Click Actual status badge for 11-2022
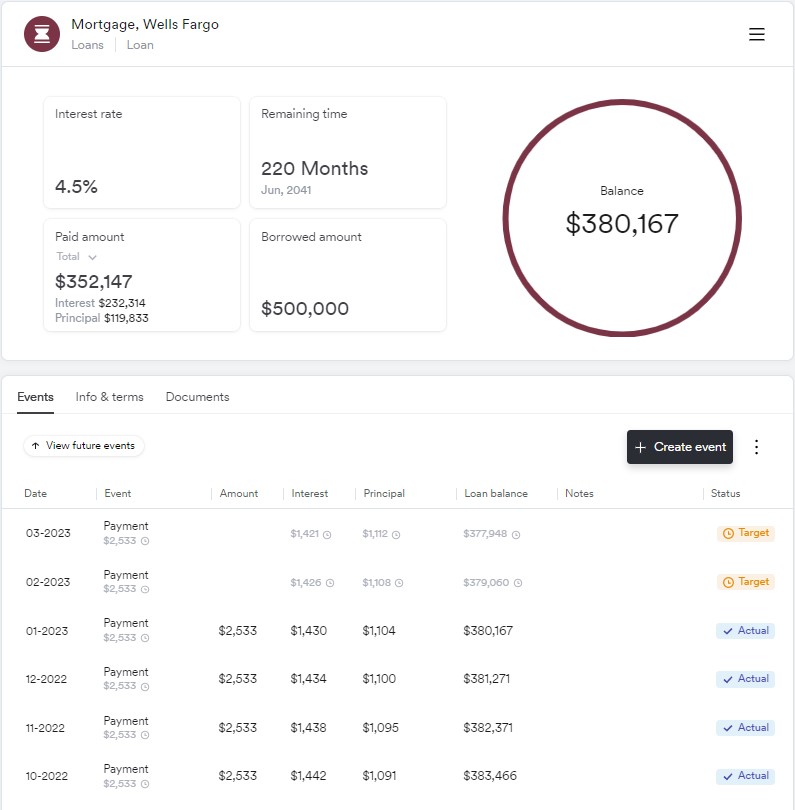The image size is (795, 810). pyautogui.click(x=745, y=728)
